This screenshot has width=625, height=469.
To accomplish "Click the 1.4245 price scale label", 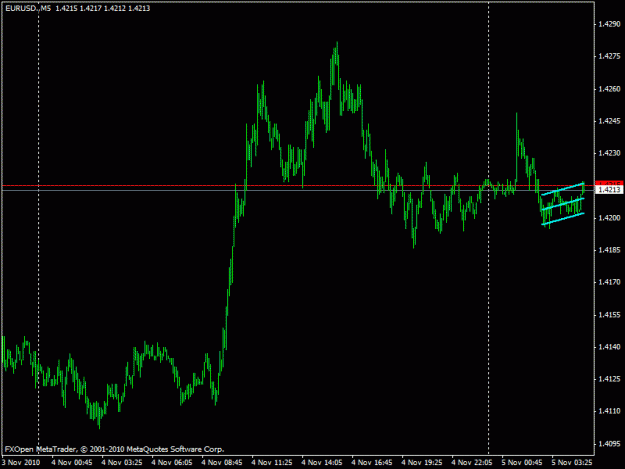I will [609, 121].
